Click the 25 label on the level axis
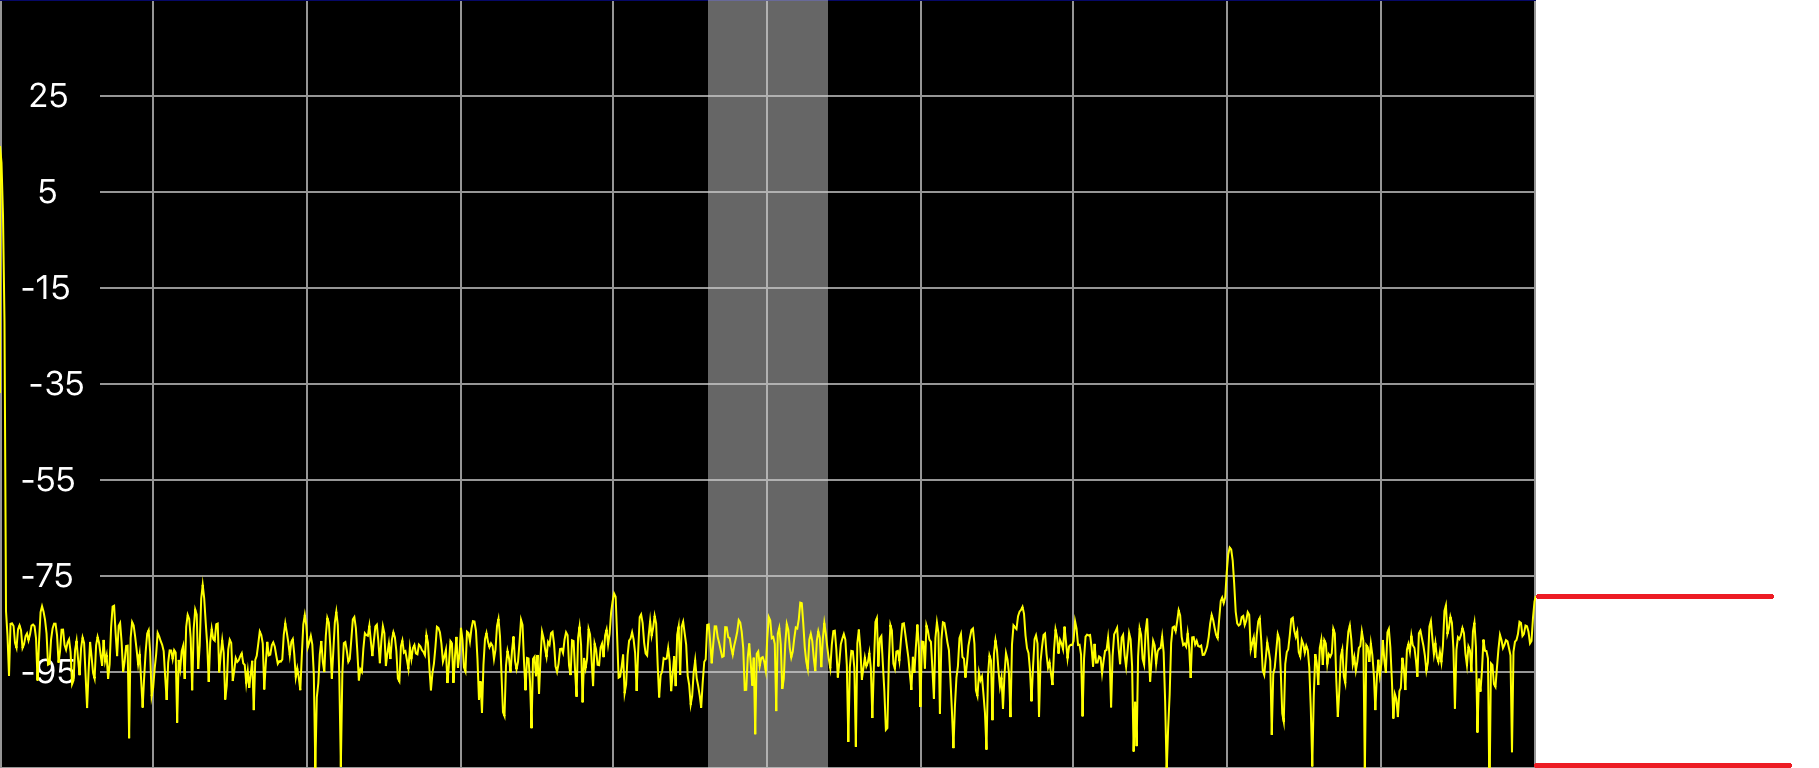 point(48,96)
